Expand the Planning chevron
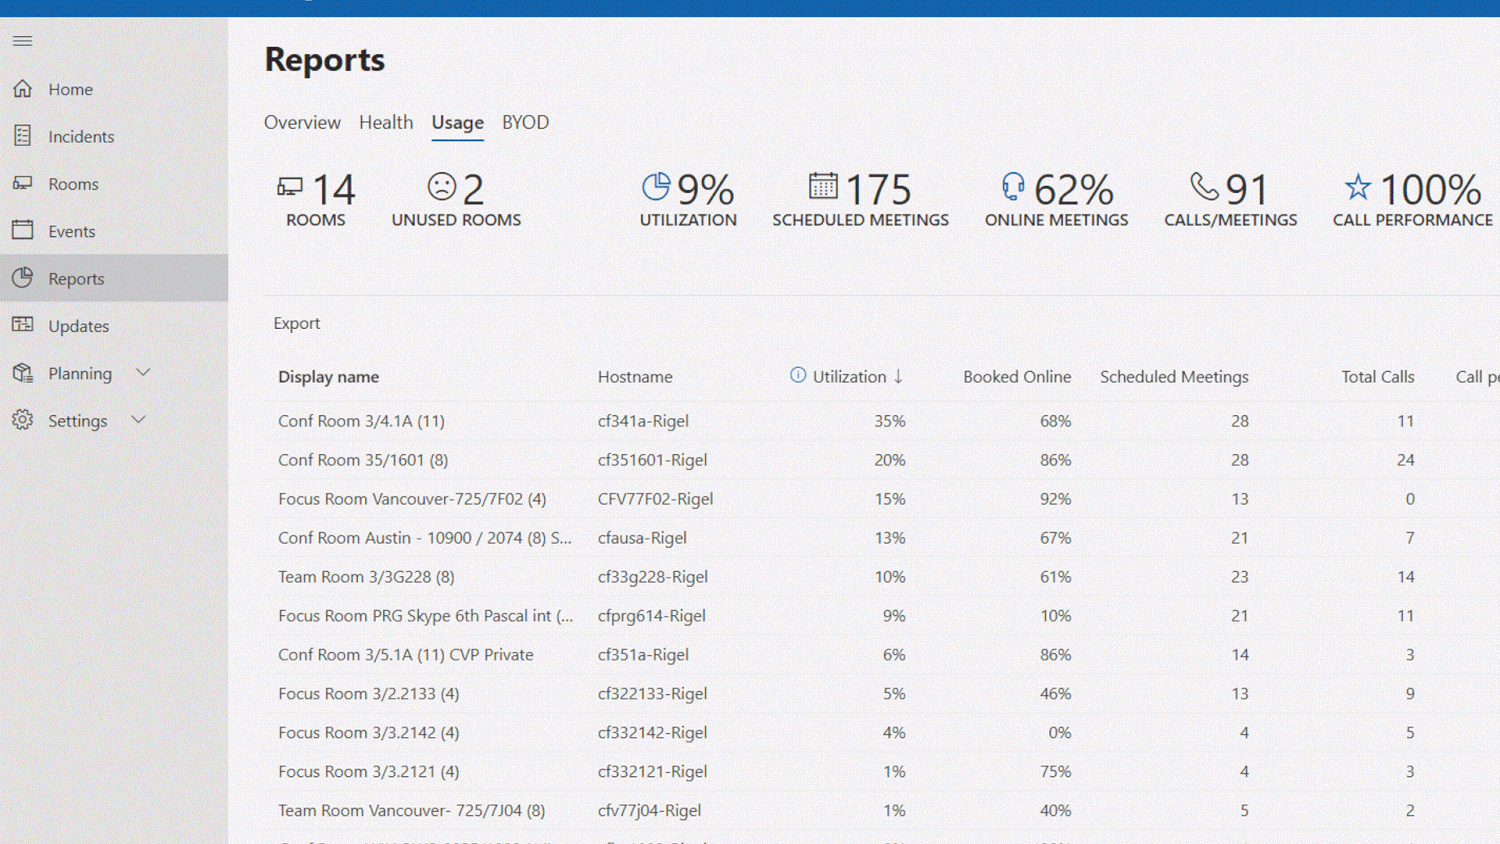Viewport: 1500px width, 844px height. tap(143, 372)
